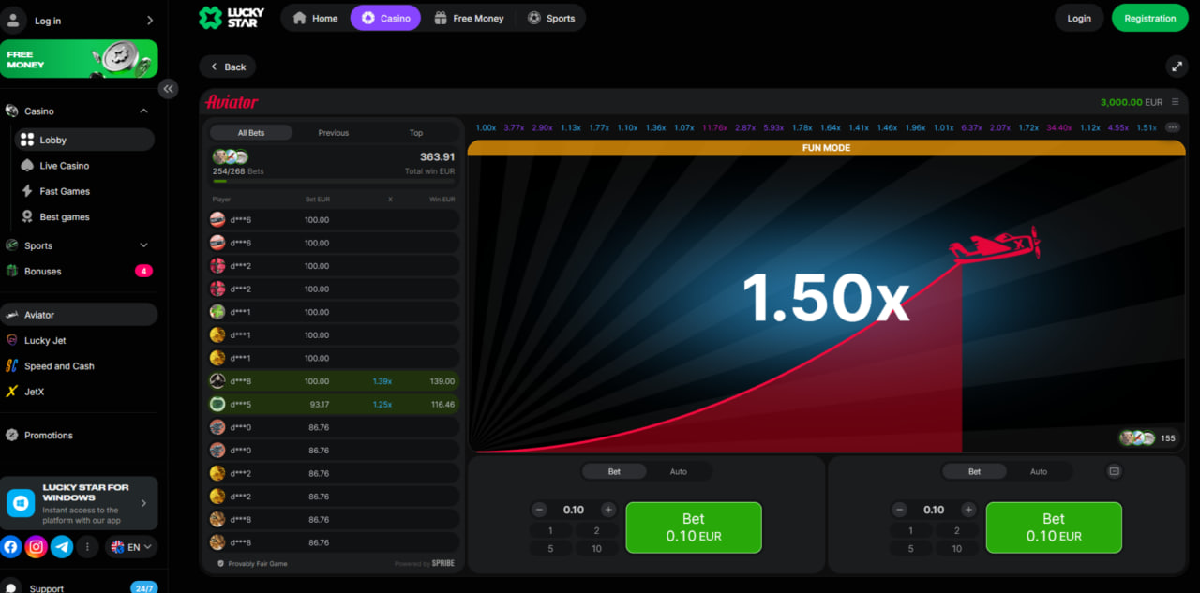Click the Aviator game logo
This screenshot has width=1200, height=593.
[232, 102]
